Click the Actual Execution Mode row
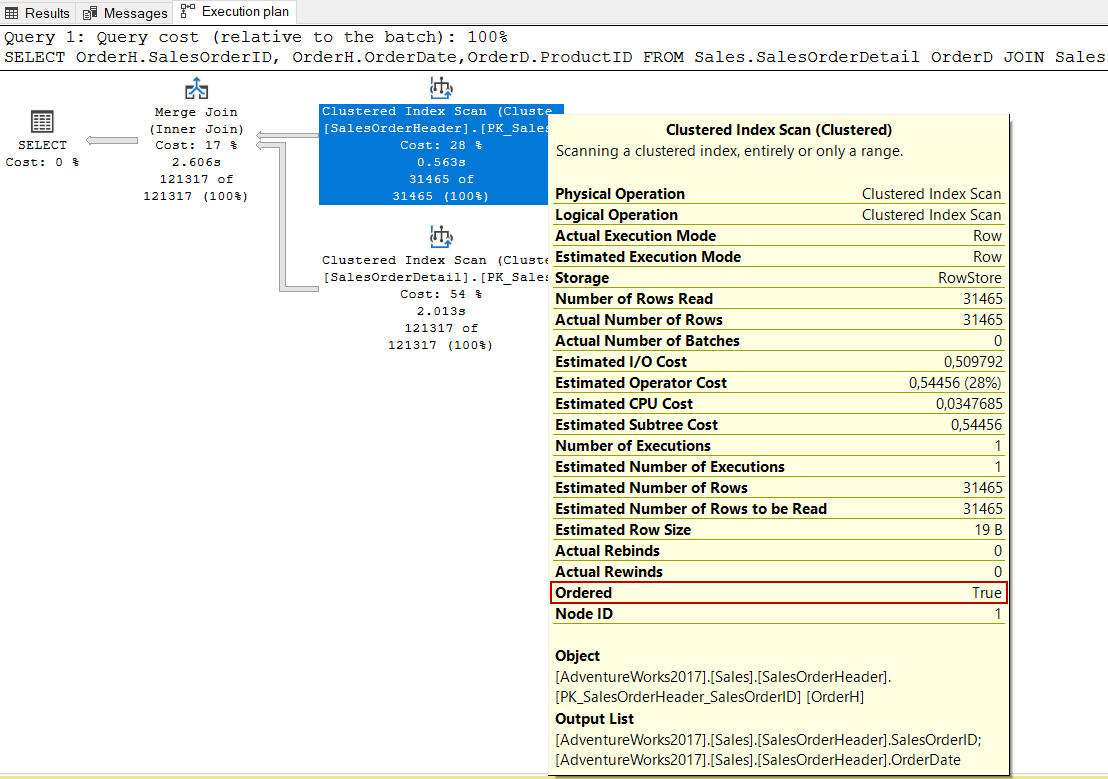 (778, 236)
